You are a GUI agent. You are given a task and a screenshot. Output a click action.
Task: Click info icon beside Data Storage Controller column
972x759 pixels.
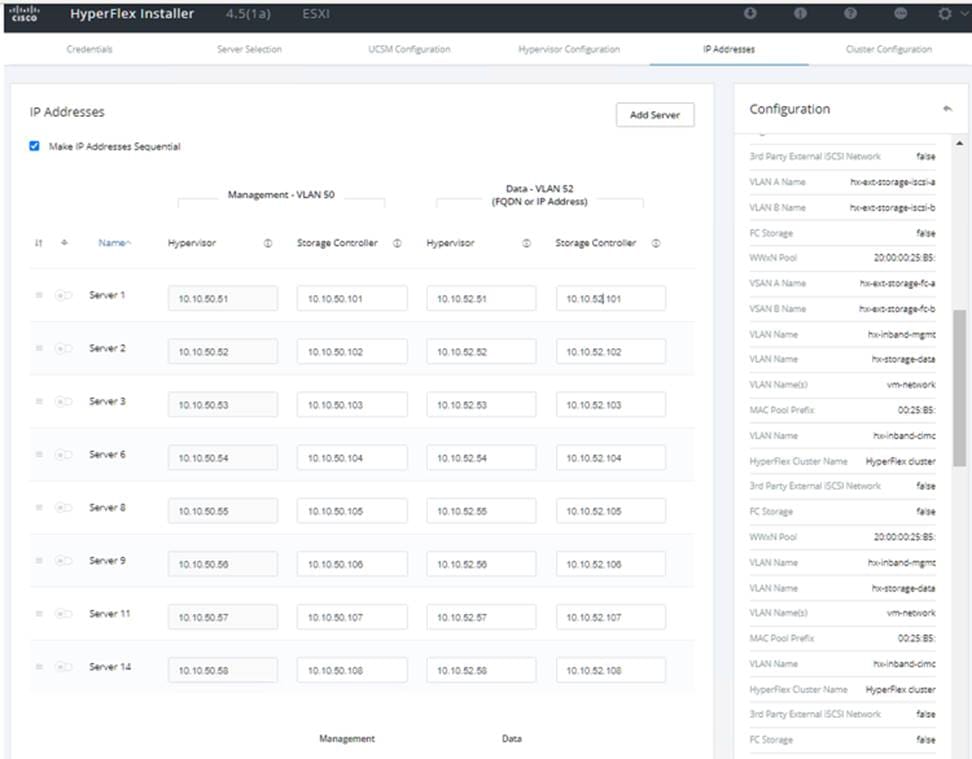point(656,243)
